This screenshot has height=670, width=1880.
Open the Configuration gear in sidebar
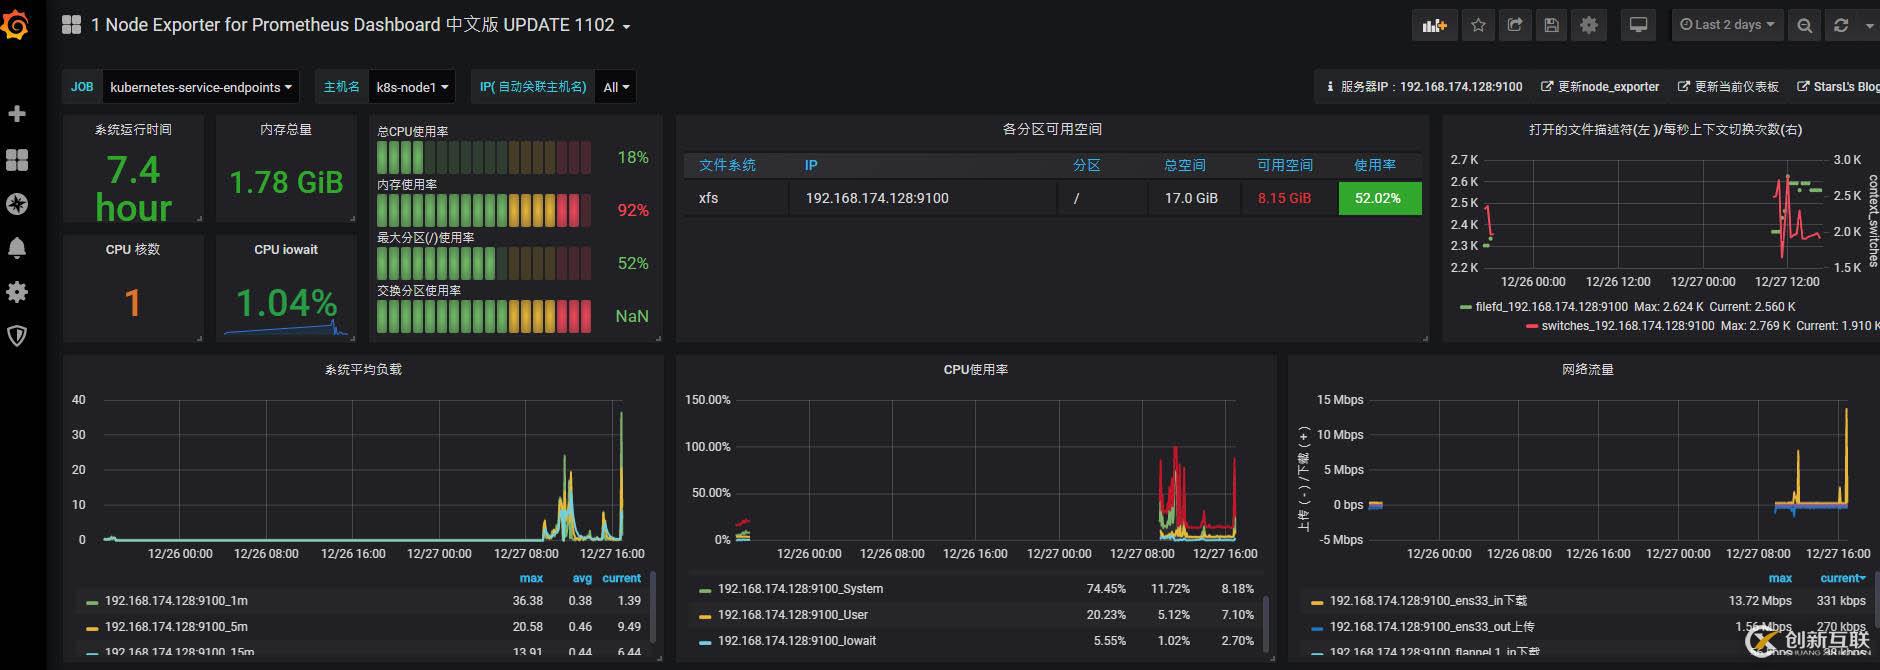pos(17,292)
